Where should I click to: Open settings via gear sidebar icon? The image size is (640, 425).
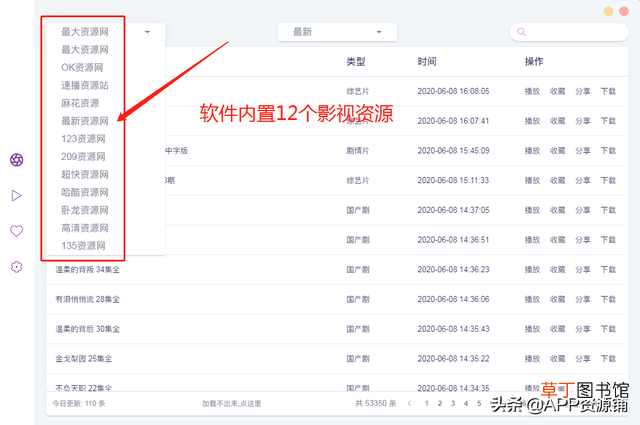(x=16, y=267)
